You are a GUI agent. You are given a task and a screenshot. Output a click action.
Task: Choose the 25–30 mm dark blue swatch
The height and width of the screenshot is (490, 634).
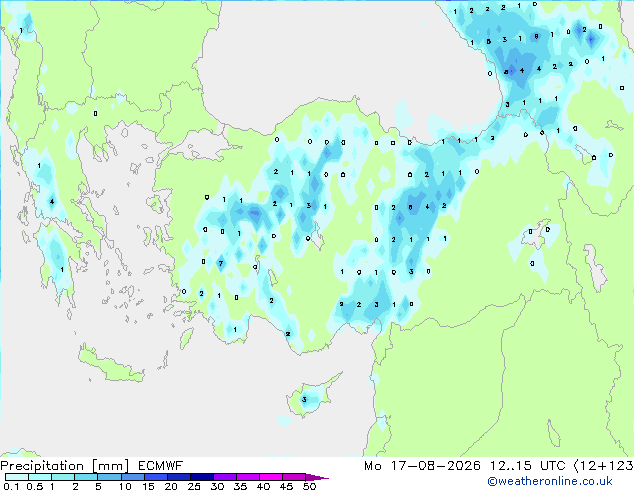click(202, 477)
